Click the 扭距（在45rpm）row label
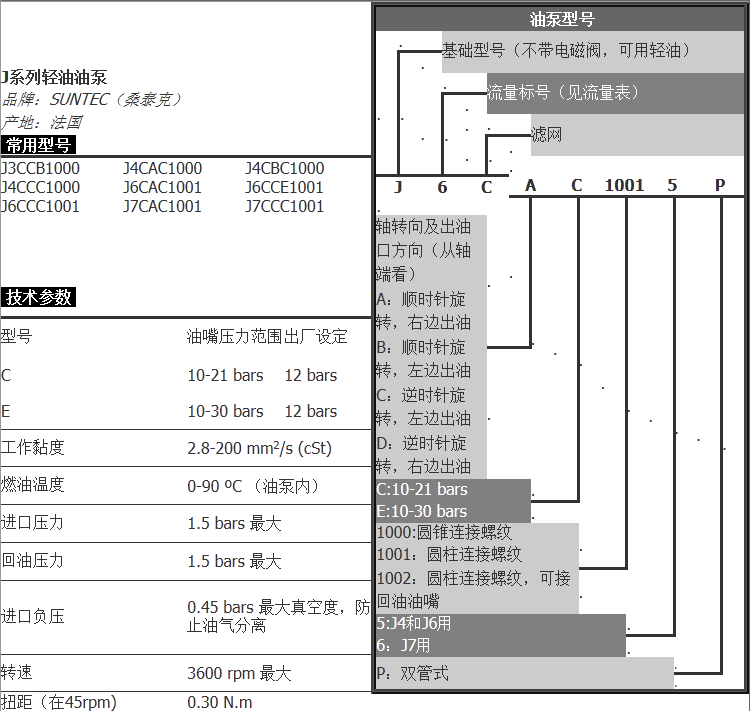 point(58,702)
